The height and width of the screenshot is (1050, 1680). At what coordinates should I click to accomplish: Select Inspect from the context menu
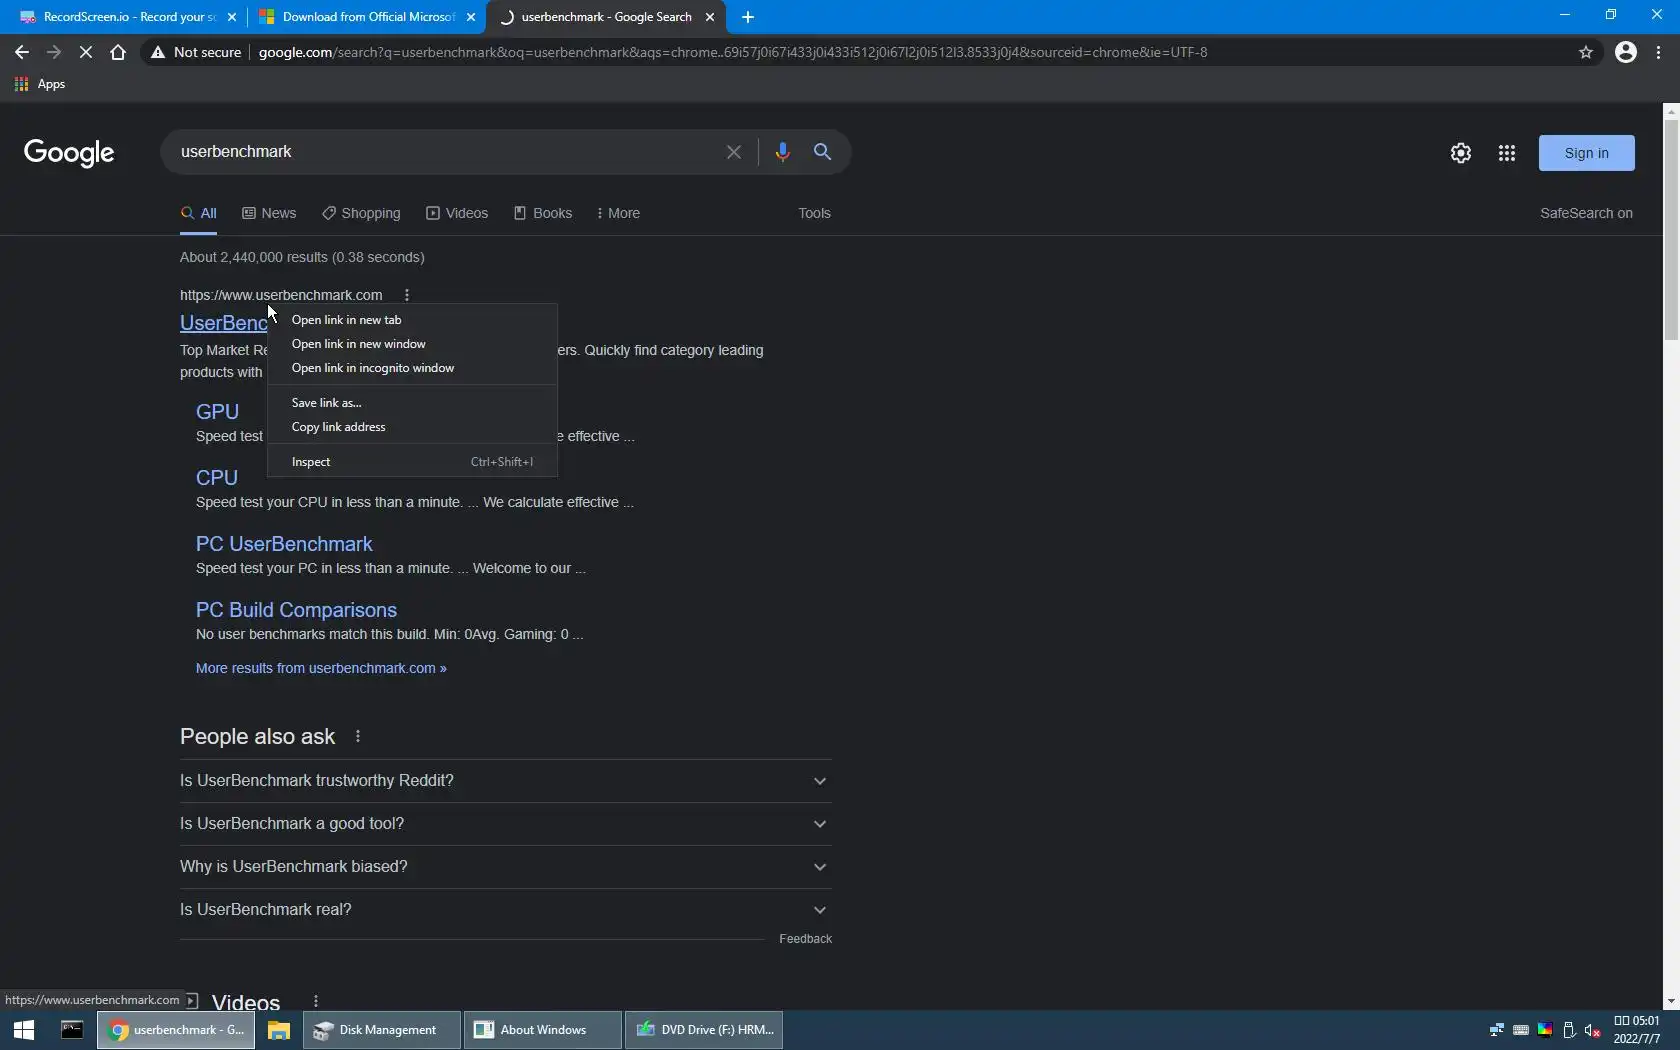click(x=412, y=462)
